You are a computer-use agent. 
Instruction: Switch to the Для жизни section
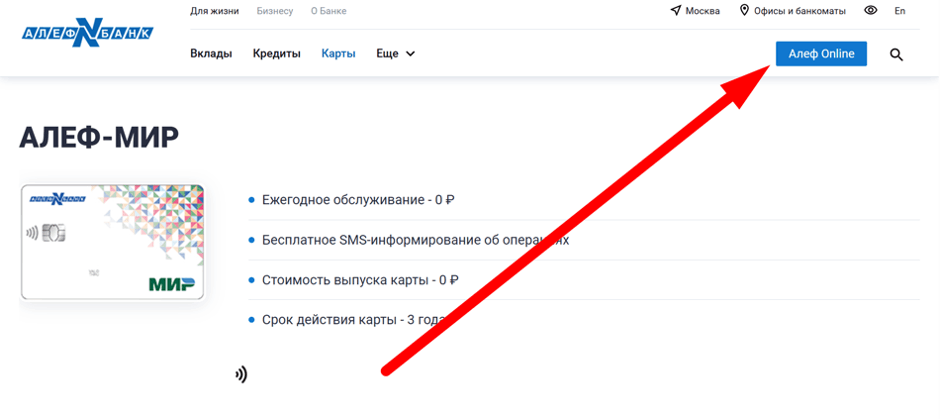[214, 11]
